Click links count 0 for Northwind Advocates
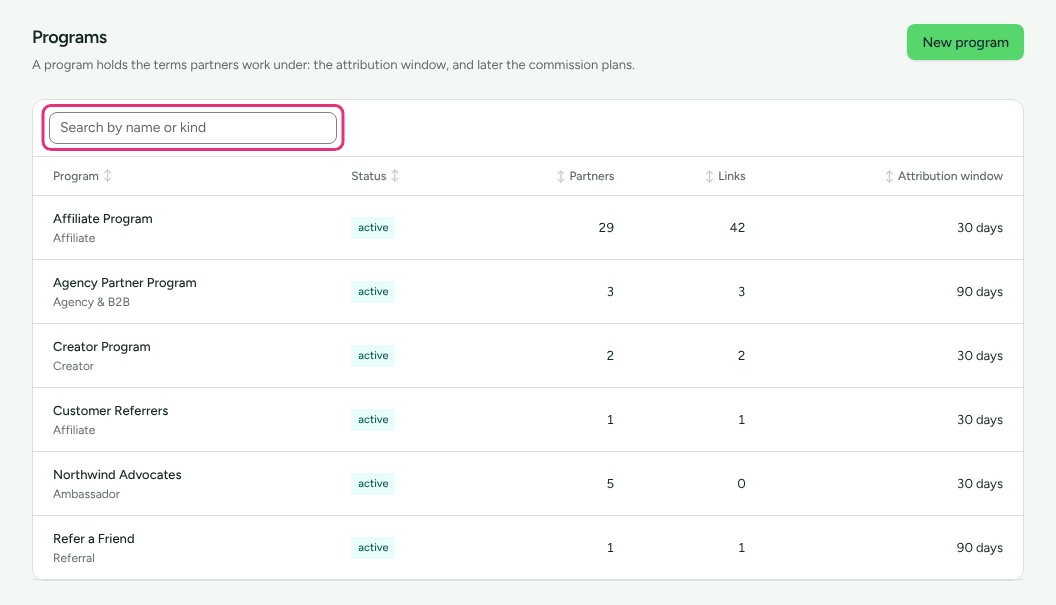The image size is (1056, 605). (x=741, y=484)
